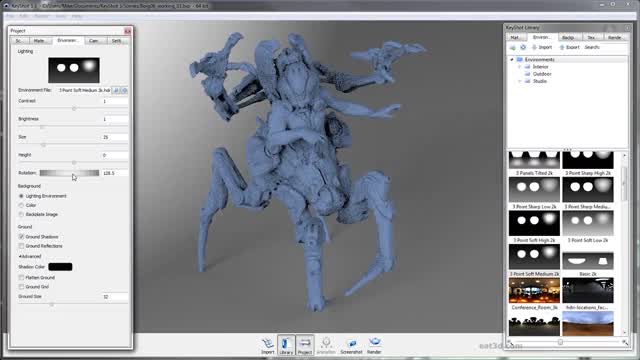Expand the Studio folder arrow
Viewport: 640px width, 360px height.
(x=520, y=81)
